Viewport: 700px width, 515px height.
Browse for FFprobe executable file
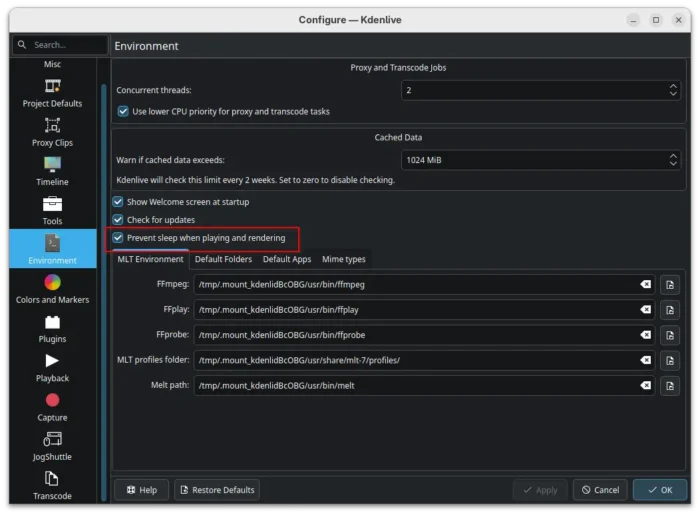tap(670, 335)
